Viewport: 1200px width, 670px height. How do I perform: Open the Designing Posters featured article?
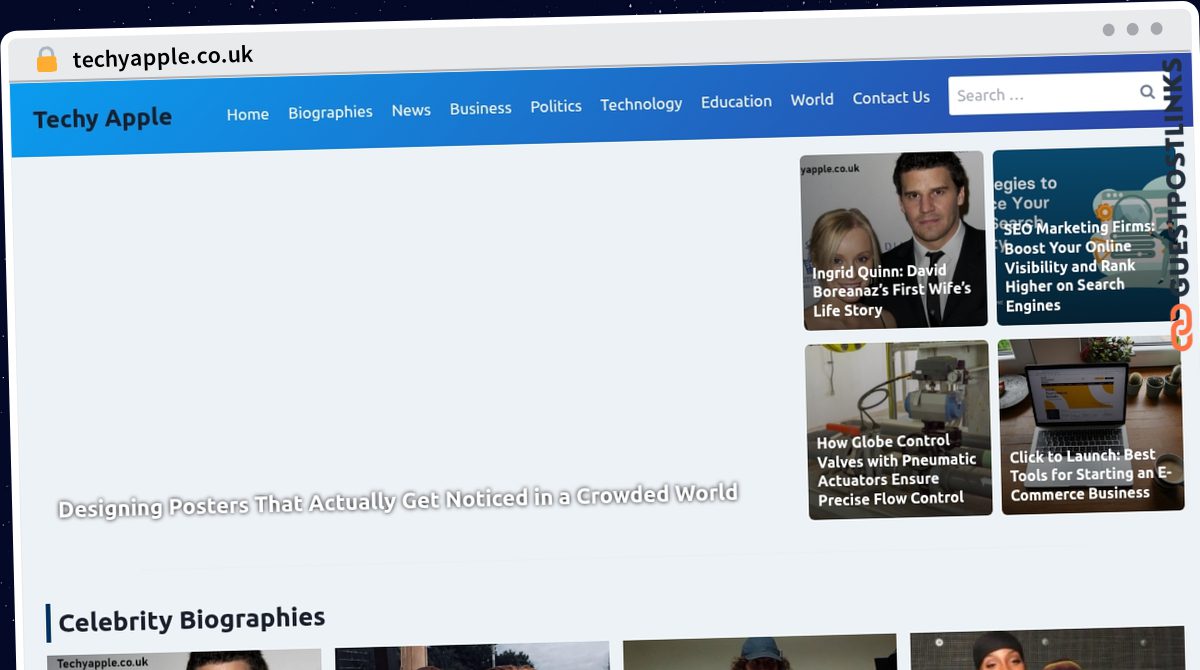[398, 500]
